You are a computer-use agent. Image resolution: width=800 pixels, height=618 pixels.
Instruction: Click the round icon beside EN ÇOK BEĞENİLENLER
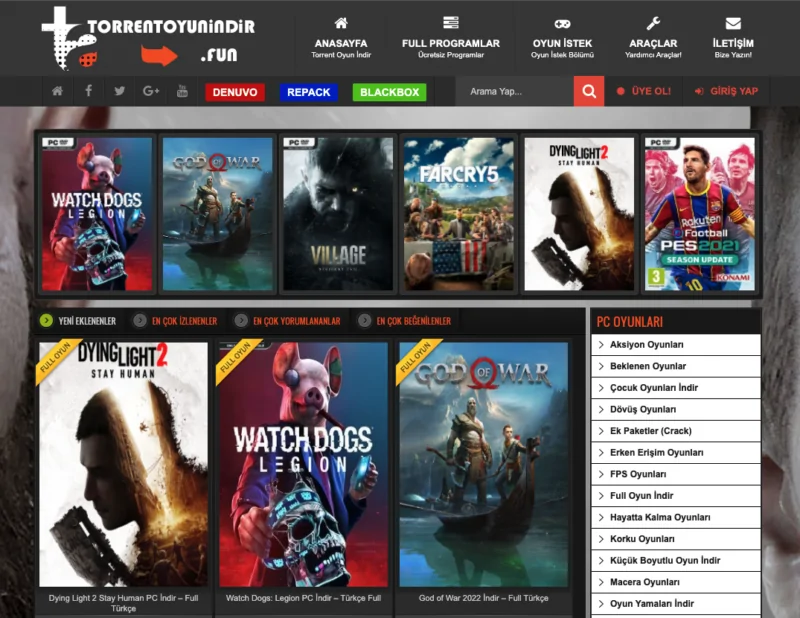[x=364, y=320]
